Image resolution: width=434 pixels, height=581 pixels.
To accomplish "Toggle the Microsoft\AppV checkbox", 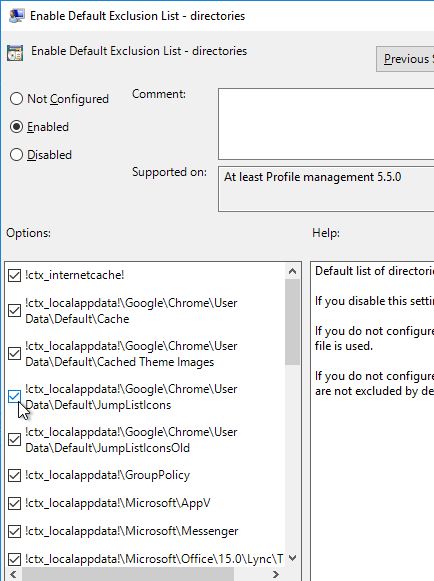I will (14, 503).
